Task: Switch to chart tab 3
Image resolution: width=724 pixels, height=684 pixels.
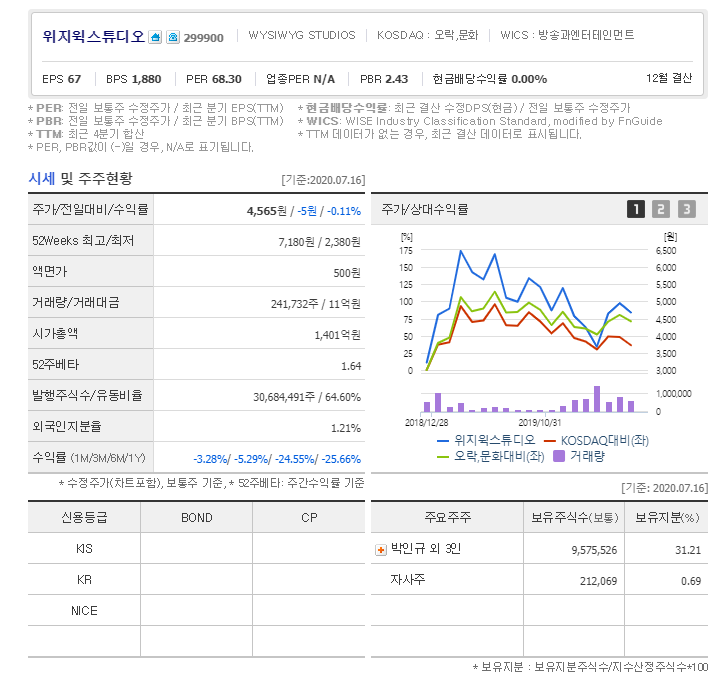Action: pos(687,209)
